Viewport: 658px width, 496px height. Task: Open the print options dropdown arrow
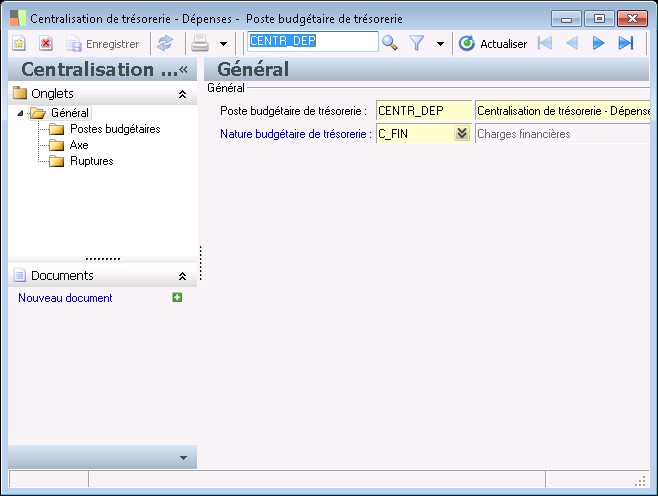[223, 44]
